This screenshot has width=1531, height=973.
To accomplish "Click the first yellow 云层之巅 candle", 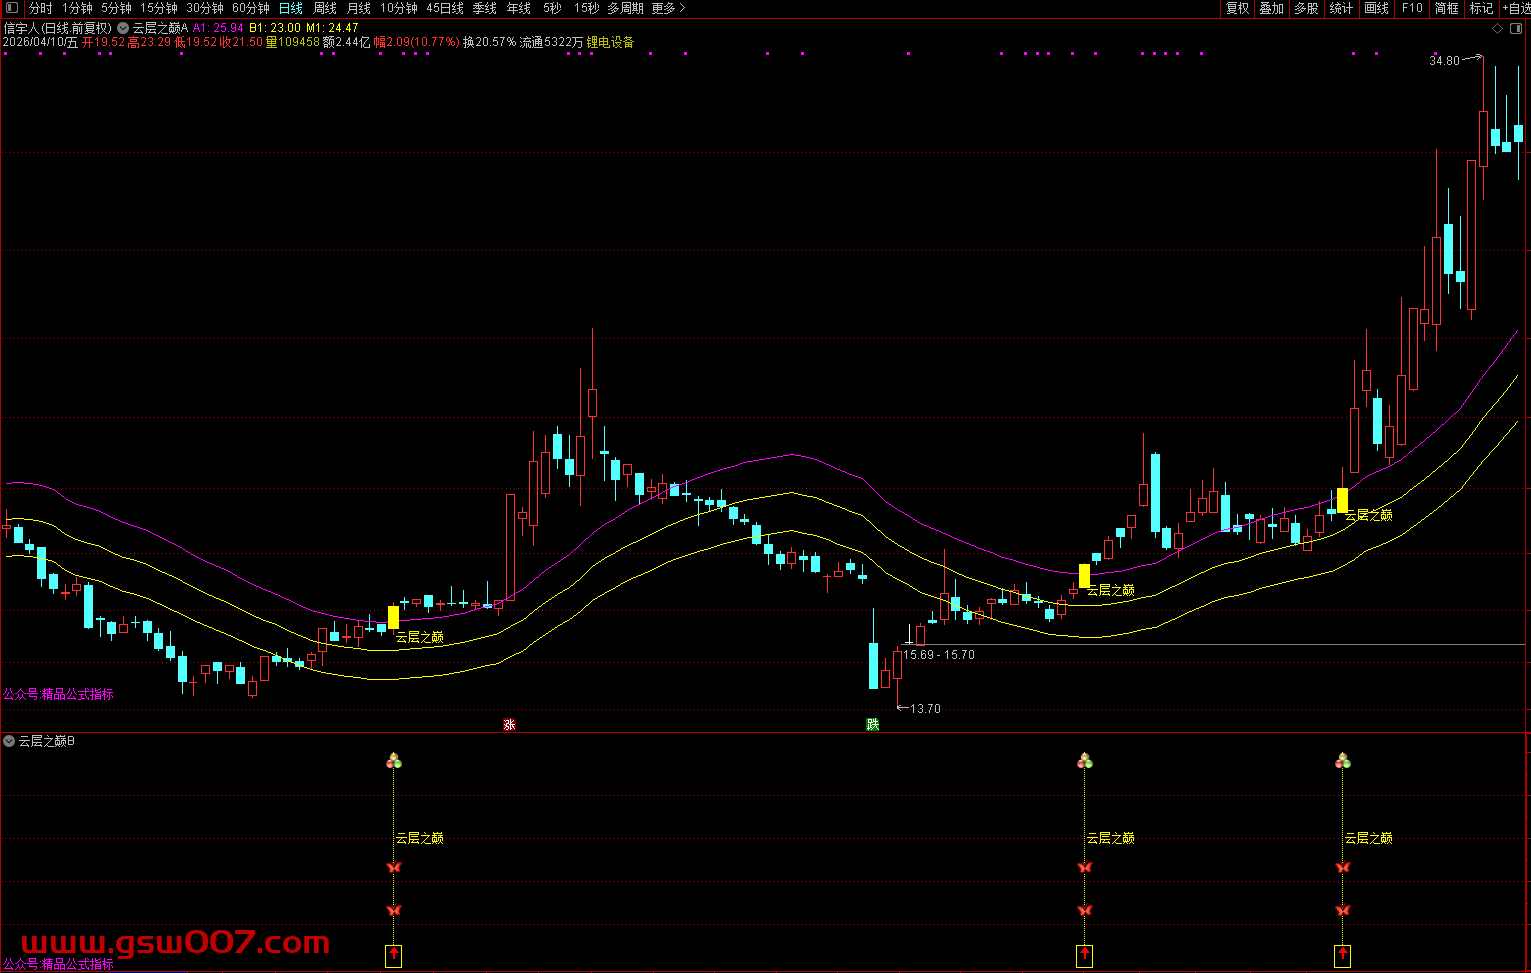I will coord(393,617).
